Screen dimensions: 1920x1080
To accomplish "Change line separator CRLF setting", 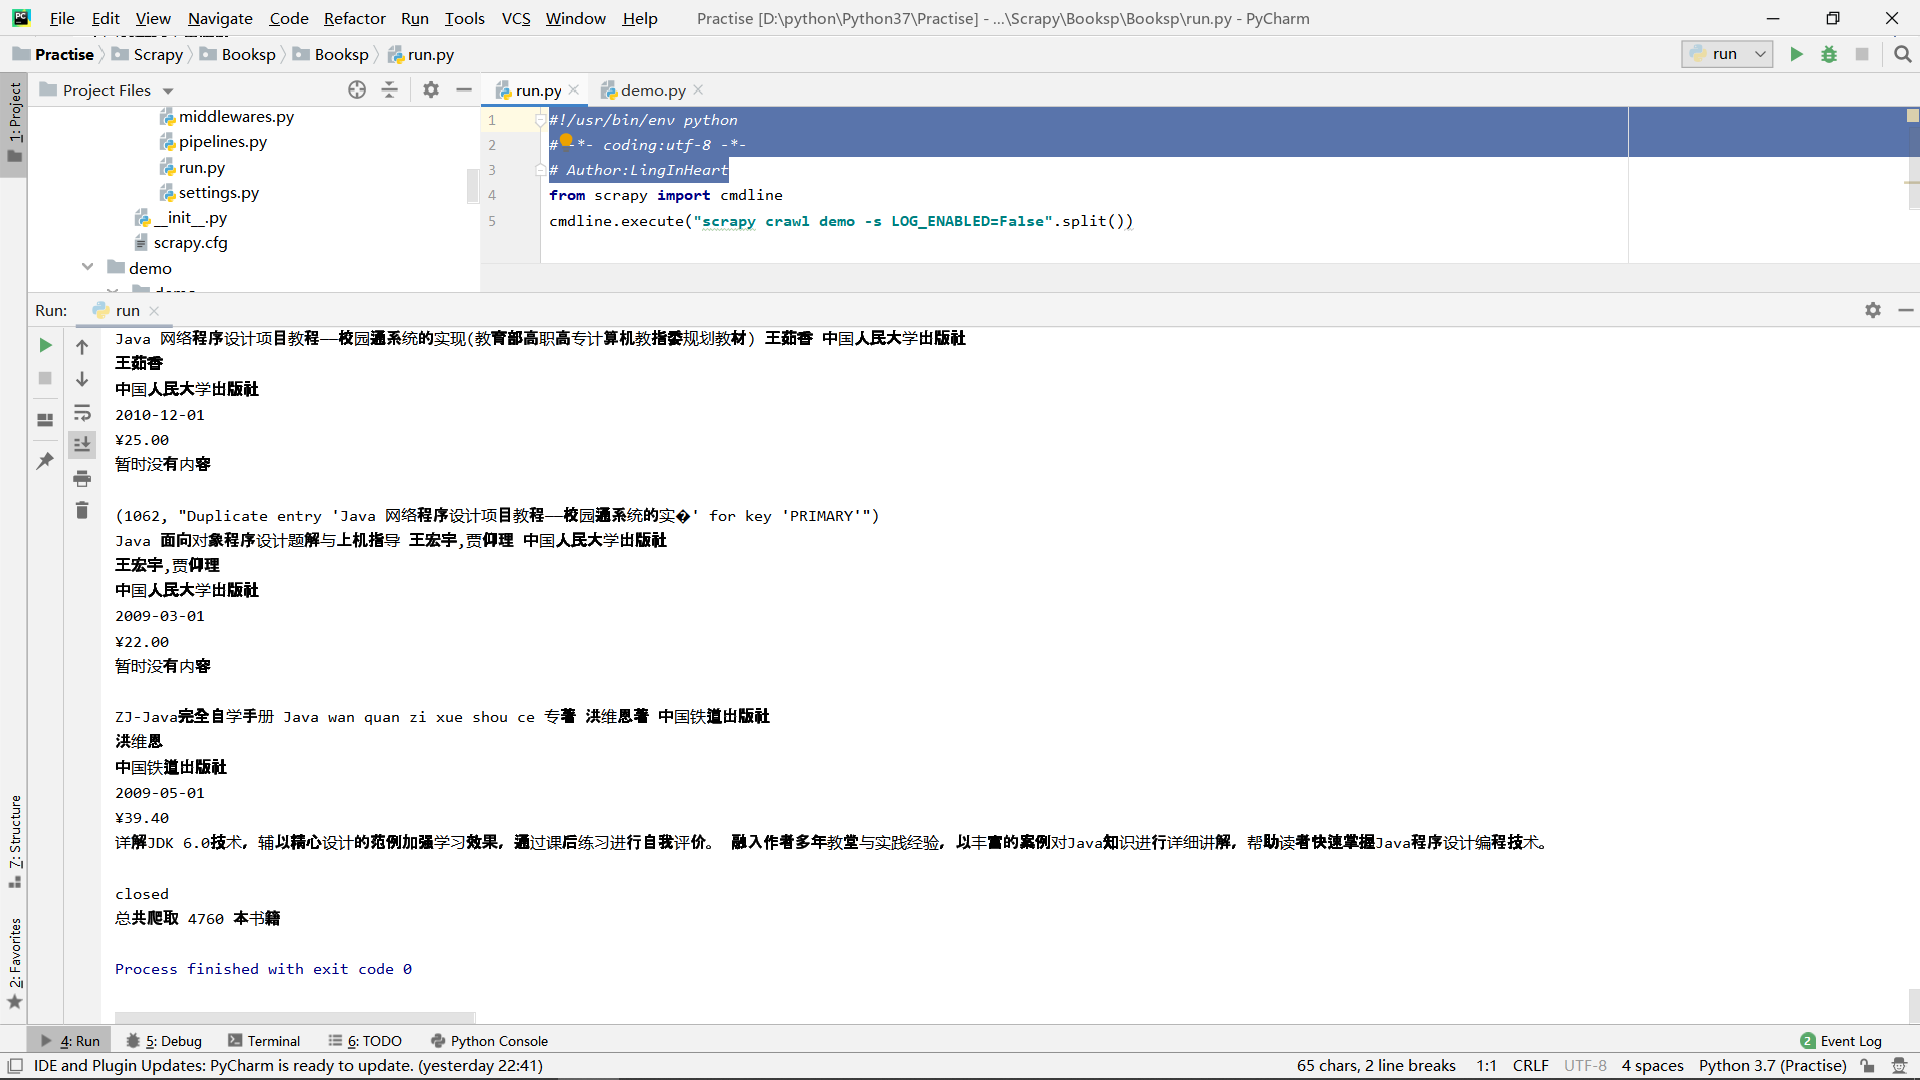I will [x=1530, y=1066].
